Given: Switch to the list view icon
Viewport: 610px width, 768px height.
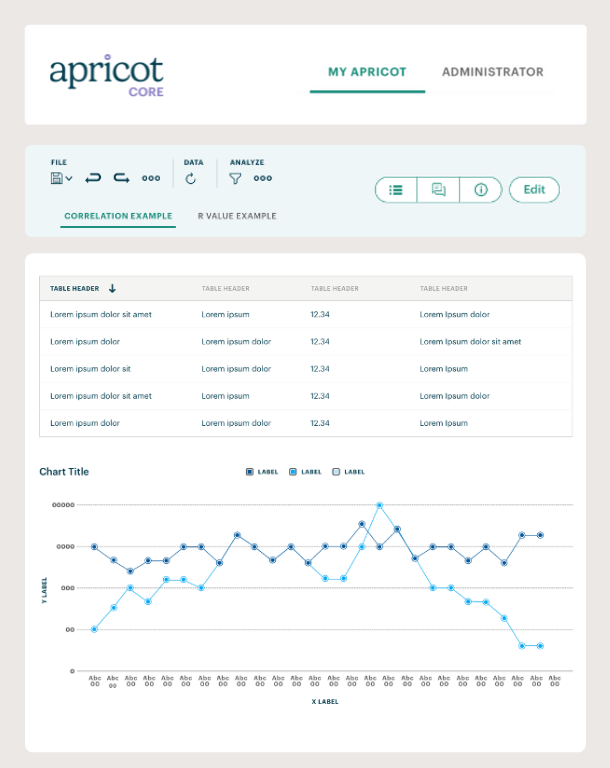Looking at the screenshot, I should tap(396, 190).
